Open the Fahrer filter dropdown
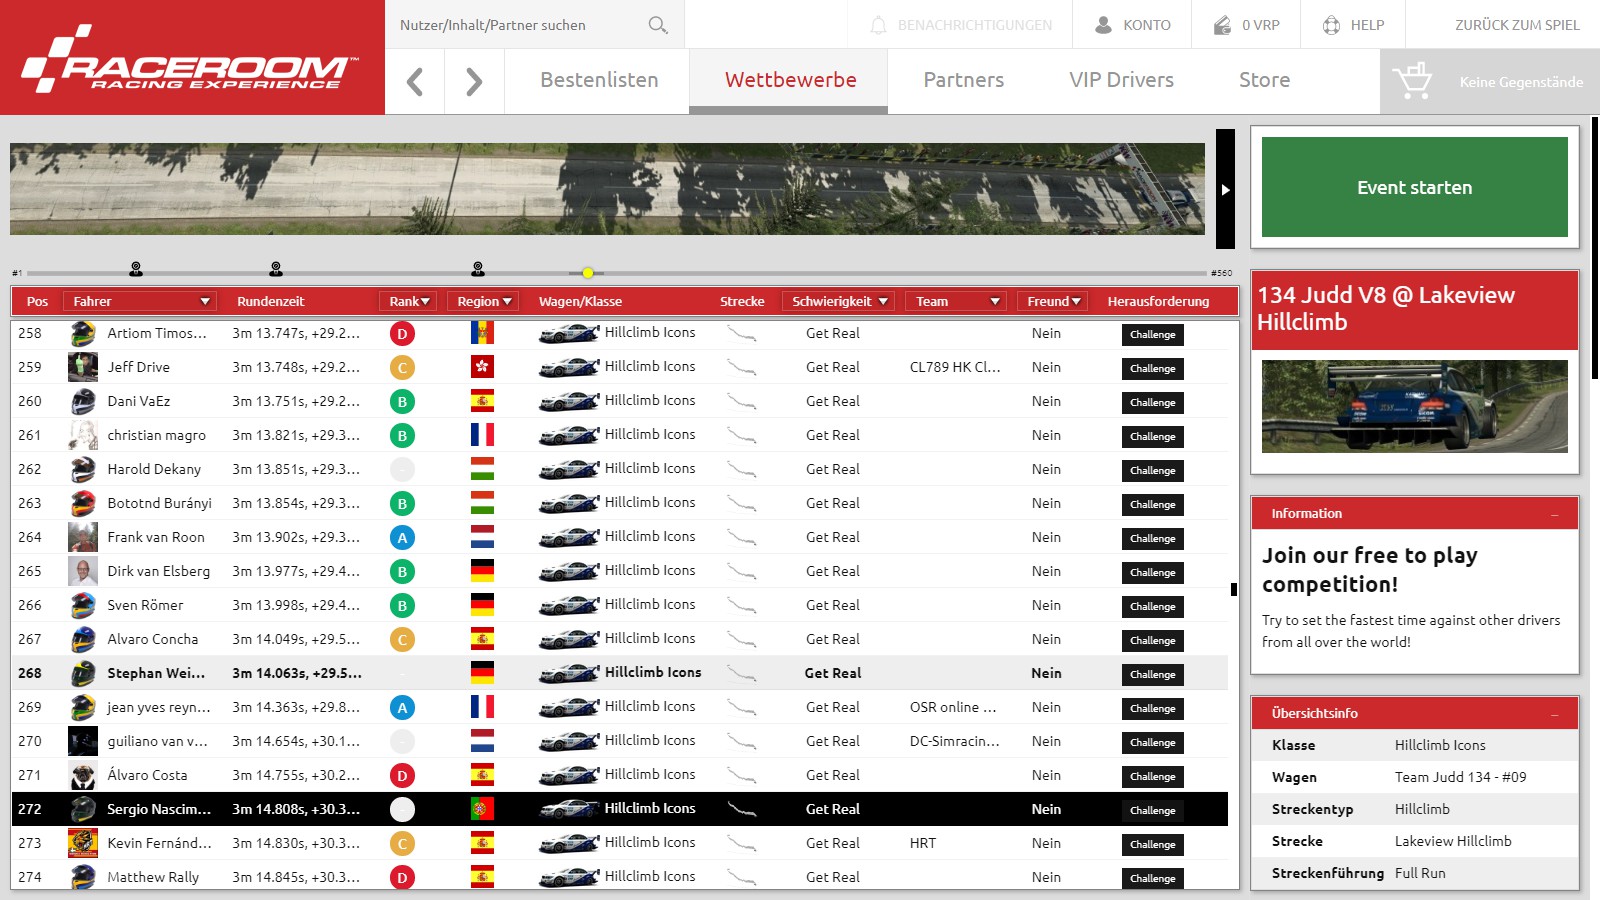Viewport: 1600px width, 900px height. pos(139,301)
